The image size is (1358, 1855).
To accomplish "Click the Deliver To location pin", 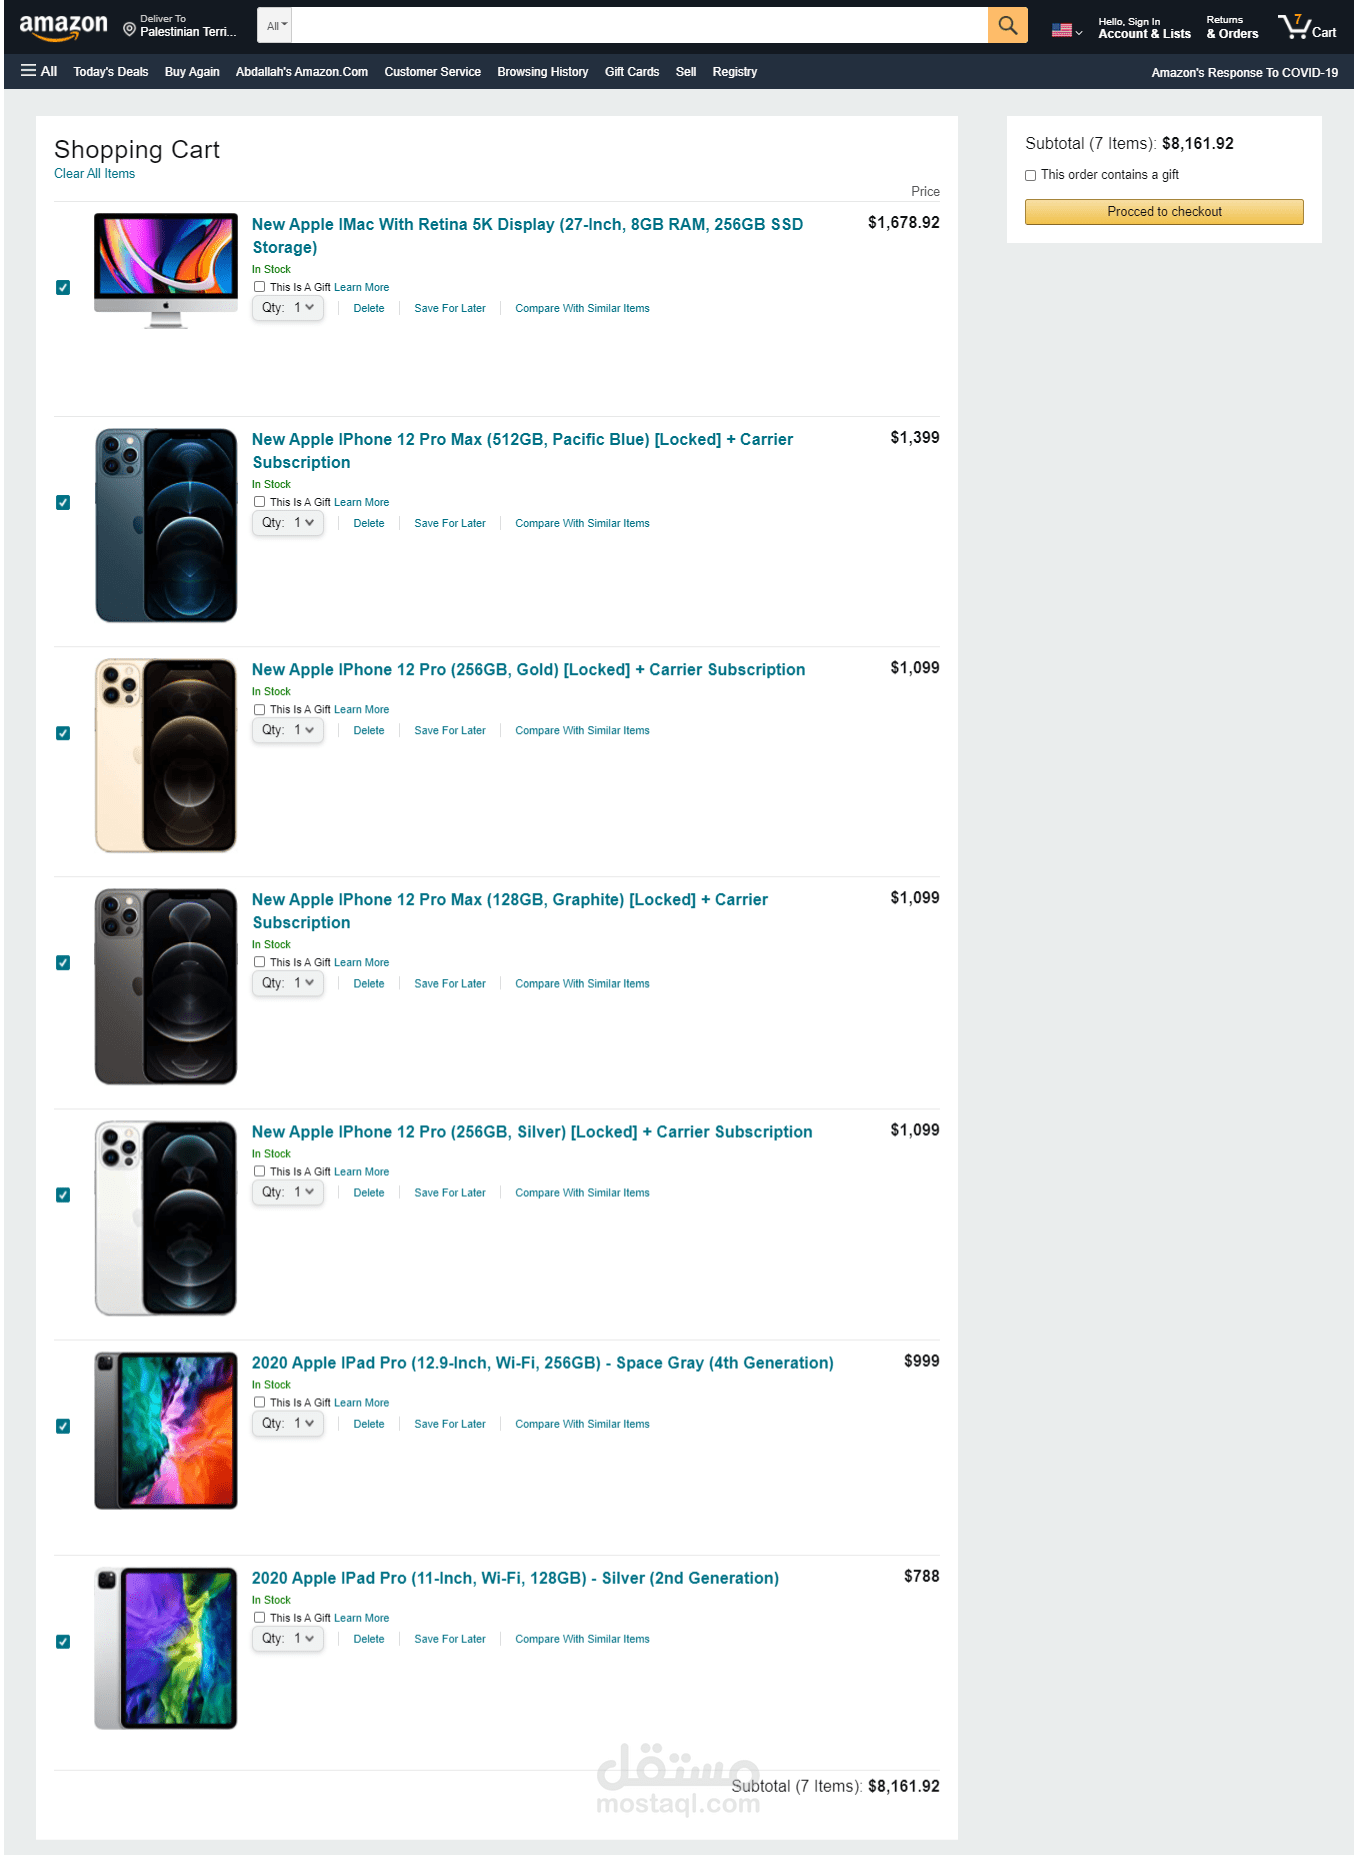I will click(x=129, y=29).
